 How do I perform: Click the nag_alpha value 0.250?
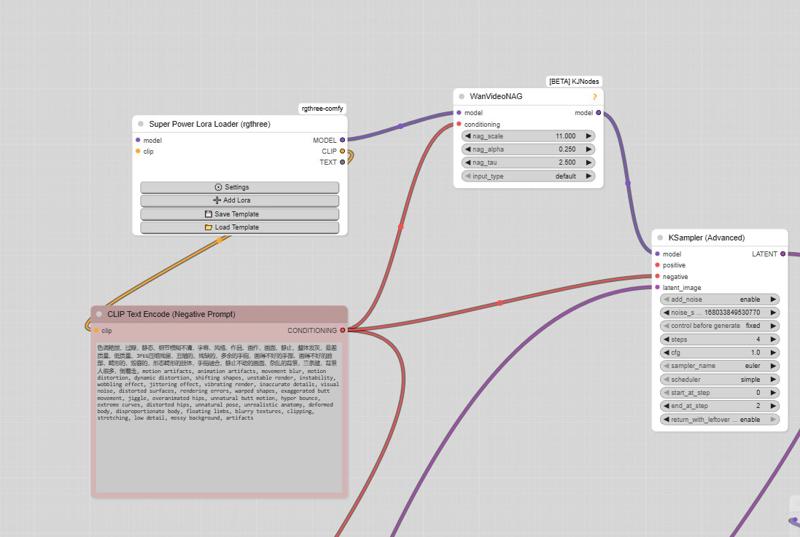[x=567, y=149]
